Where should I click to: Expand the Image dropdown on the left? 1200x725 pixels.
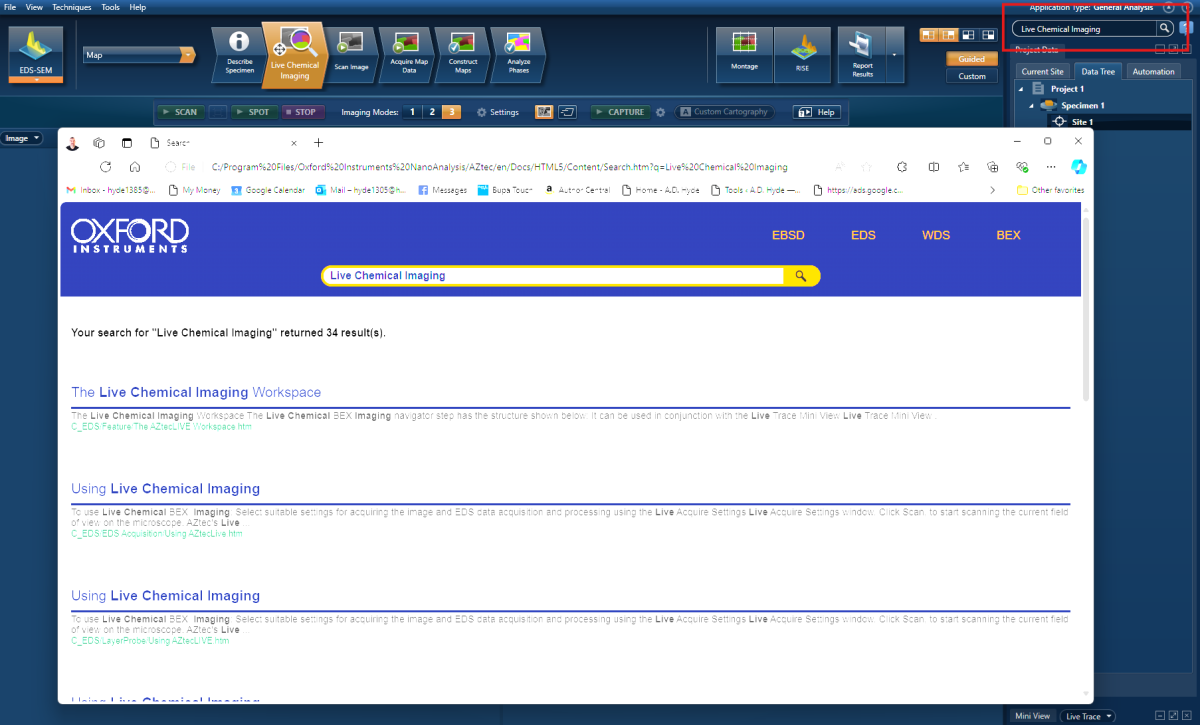point(23,138)
